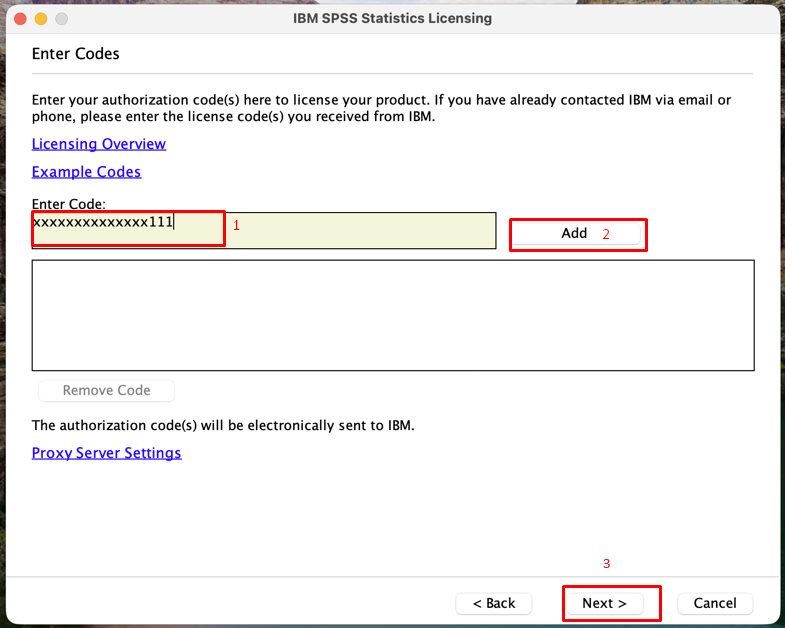Click the red annotation number 3 above Next
Image resolution: width=785 pixels, height=628 pixels.
[606, 564]
